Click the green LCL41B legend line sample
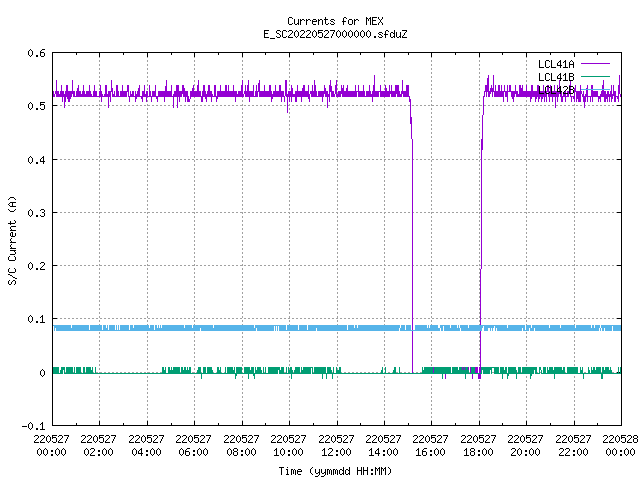The image size is (640, 480). pos(595,76)
